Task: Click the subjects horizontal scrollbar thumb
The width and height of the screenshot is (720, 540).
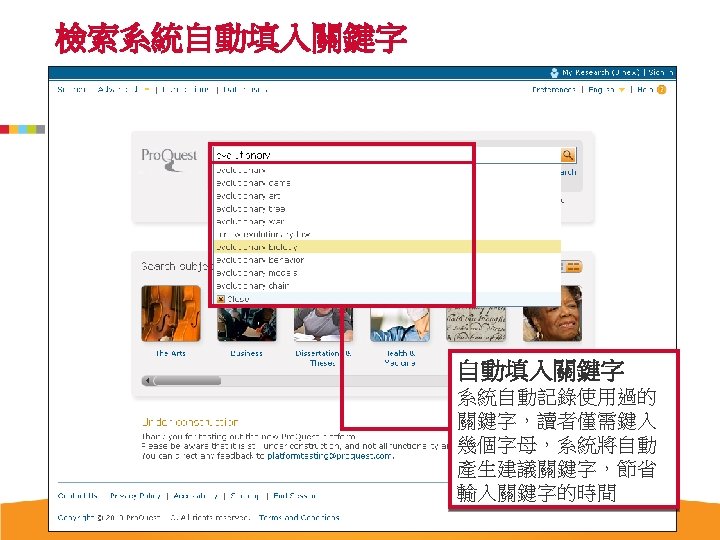Action: point(187,381)
